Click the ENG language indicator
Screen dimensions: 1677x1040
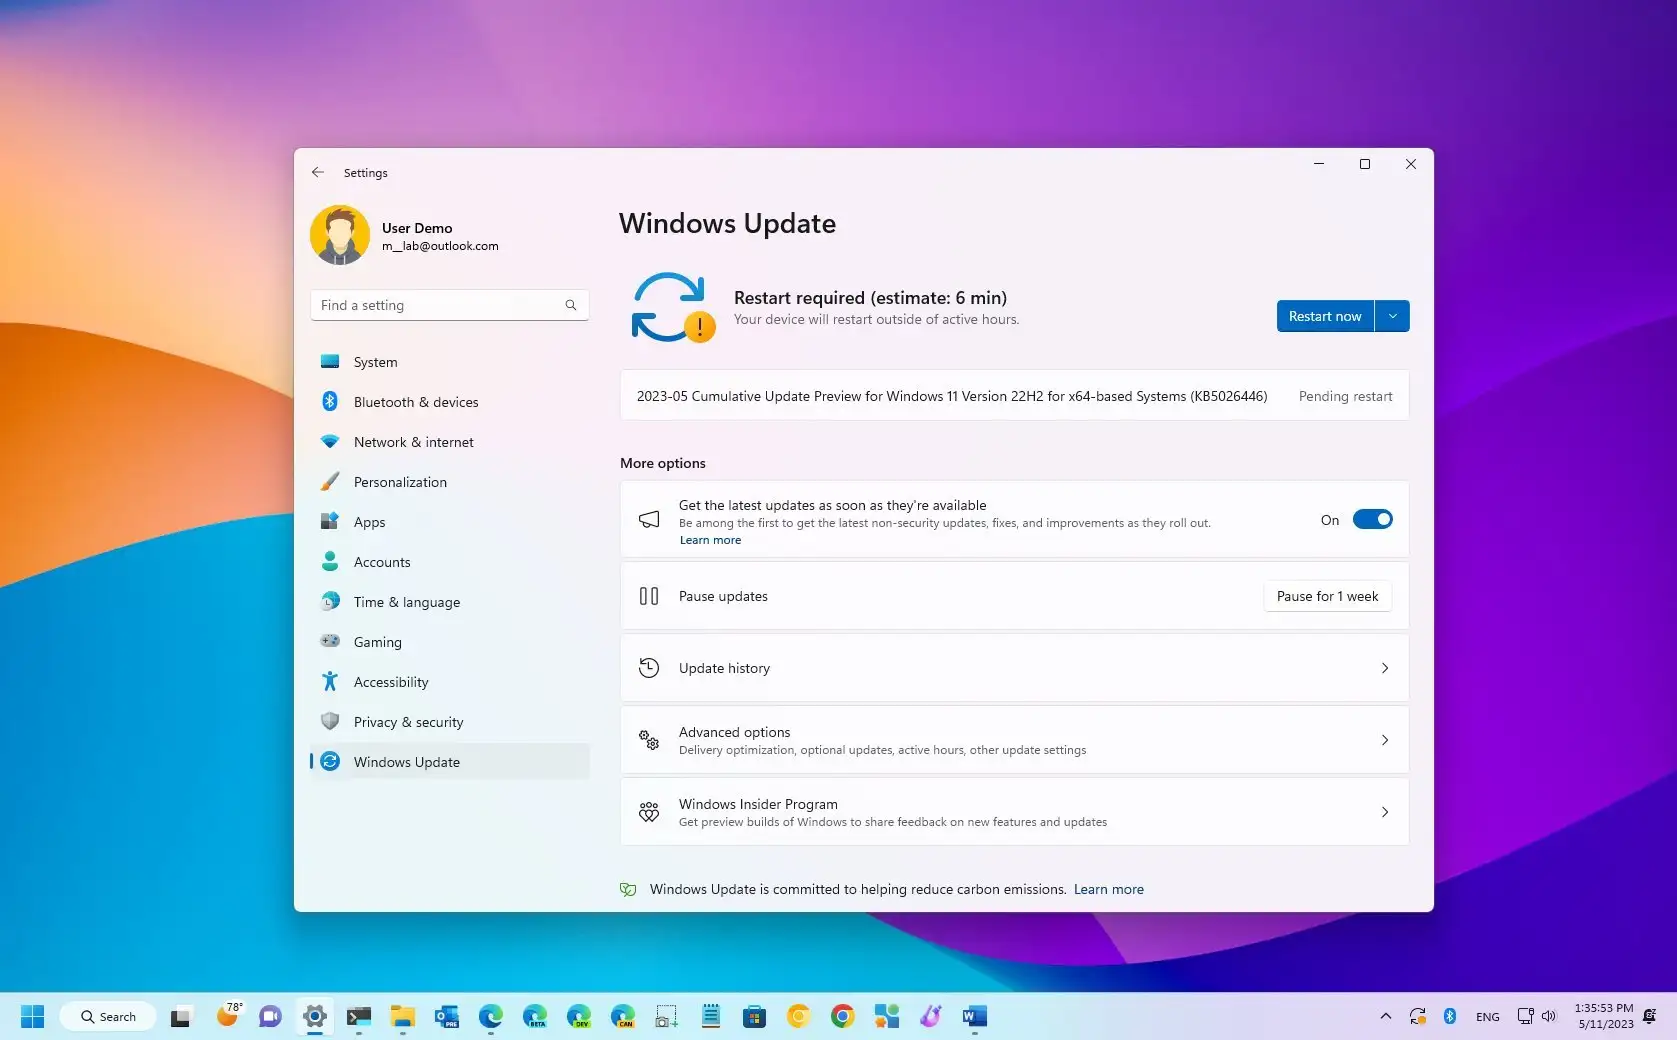(x=1487, y=1017)
